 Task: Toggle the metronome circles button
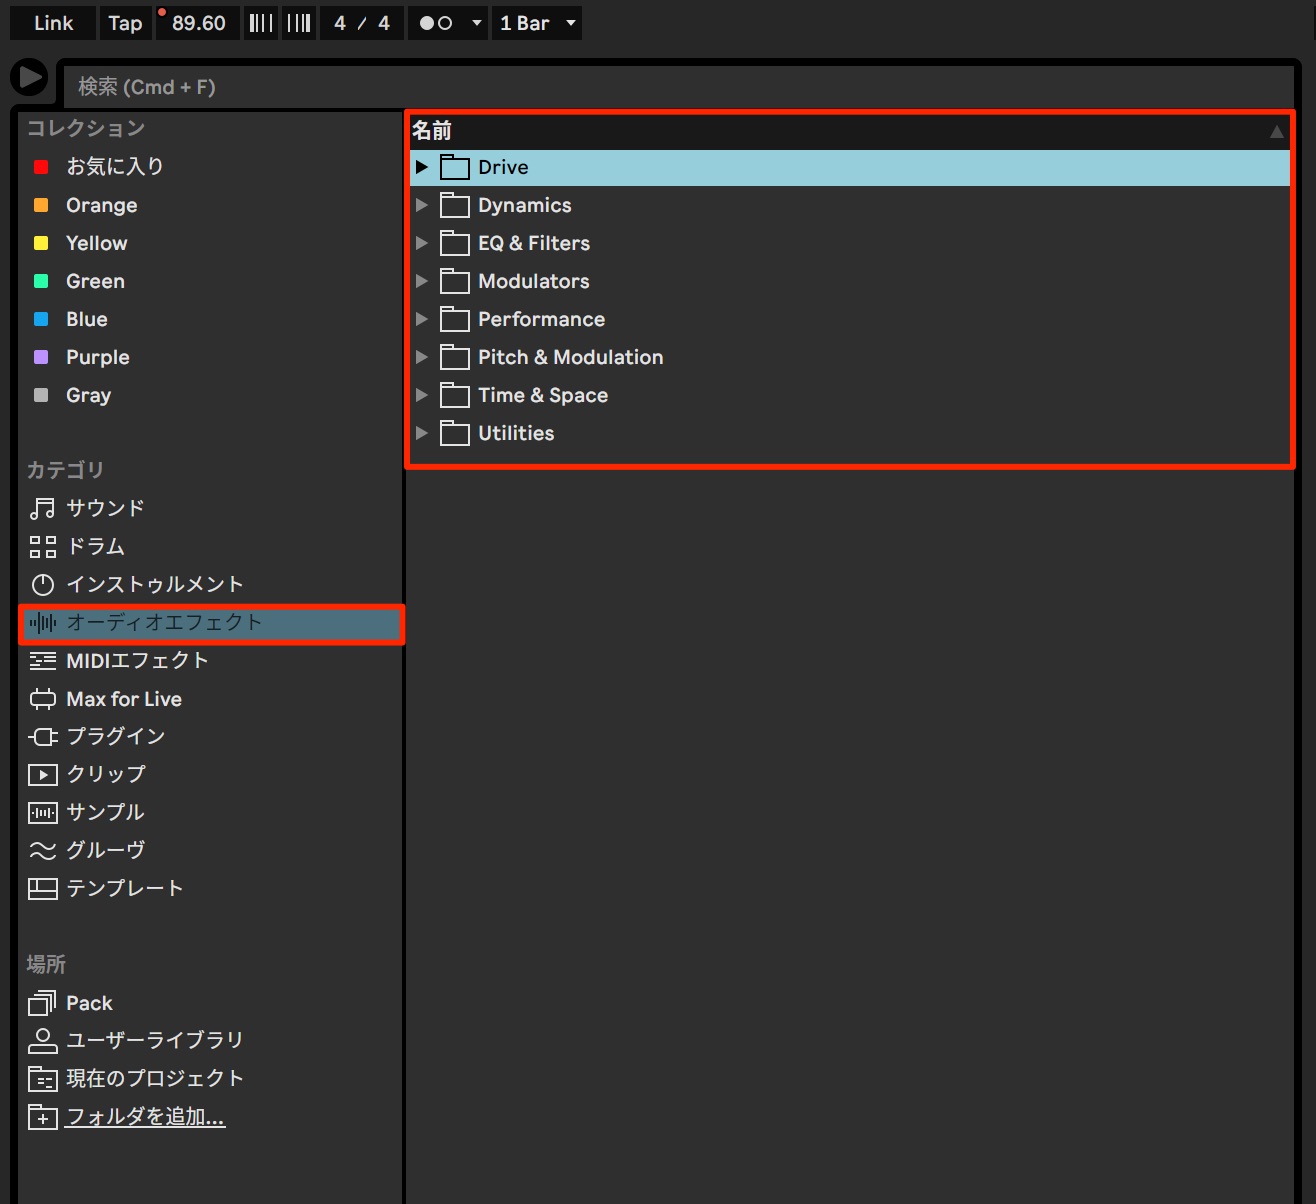(x=436, y=23)
